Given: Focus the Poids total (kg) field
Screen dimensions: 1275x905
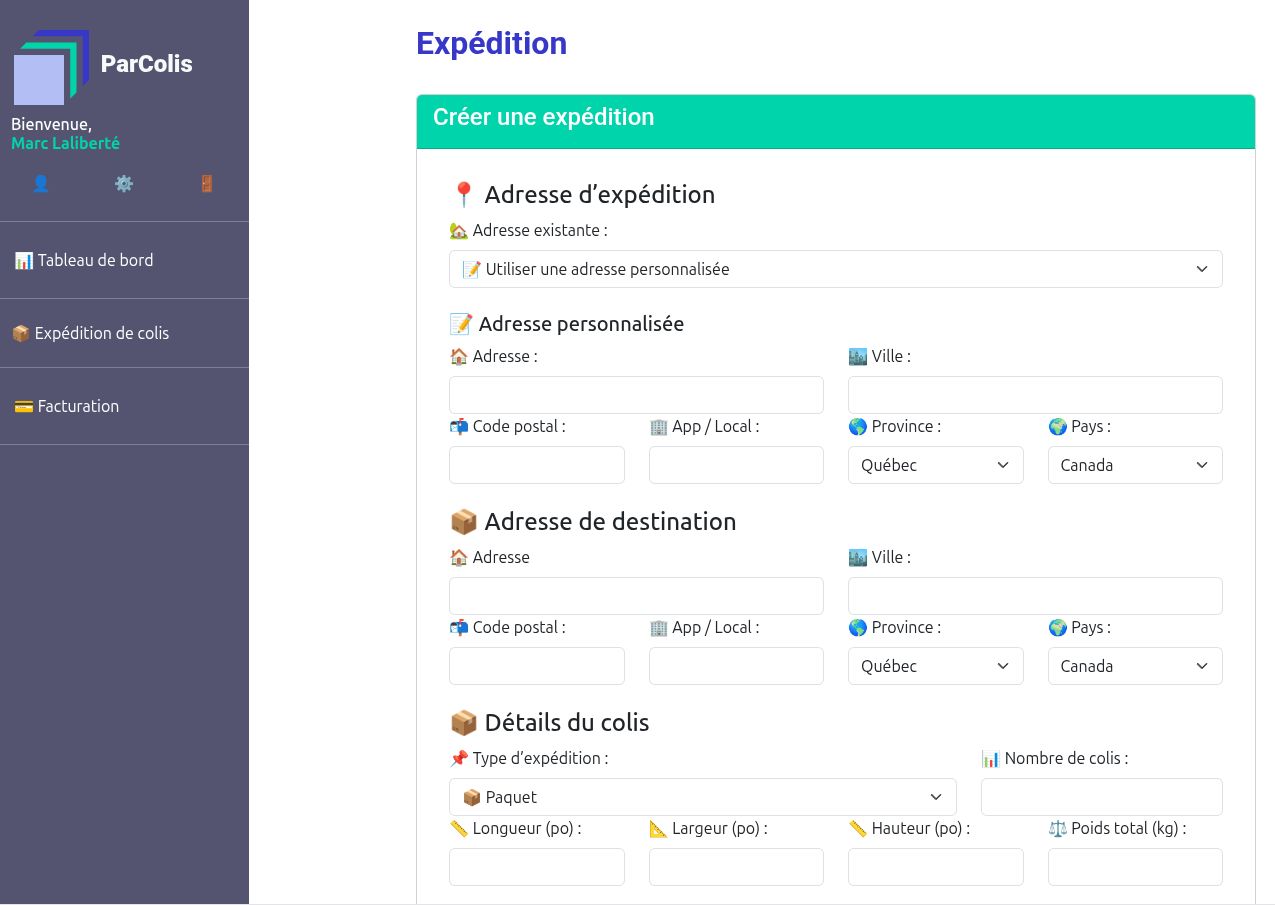Looking at the screenshot, I should pos(1134,867).
